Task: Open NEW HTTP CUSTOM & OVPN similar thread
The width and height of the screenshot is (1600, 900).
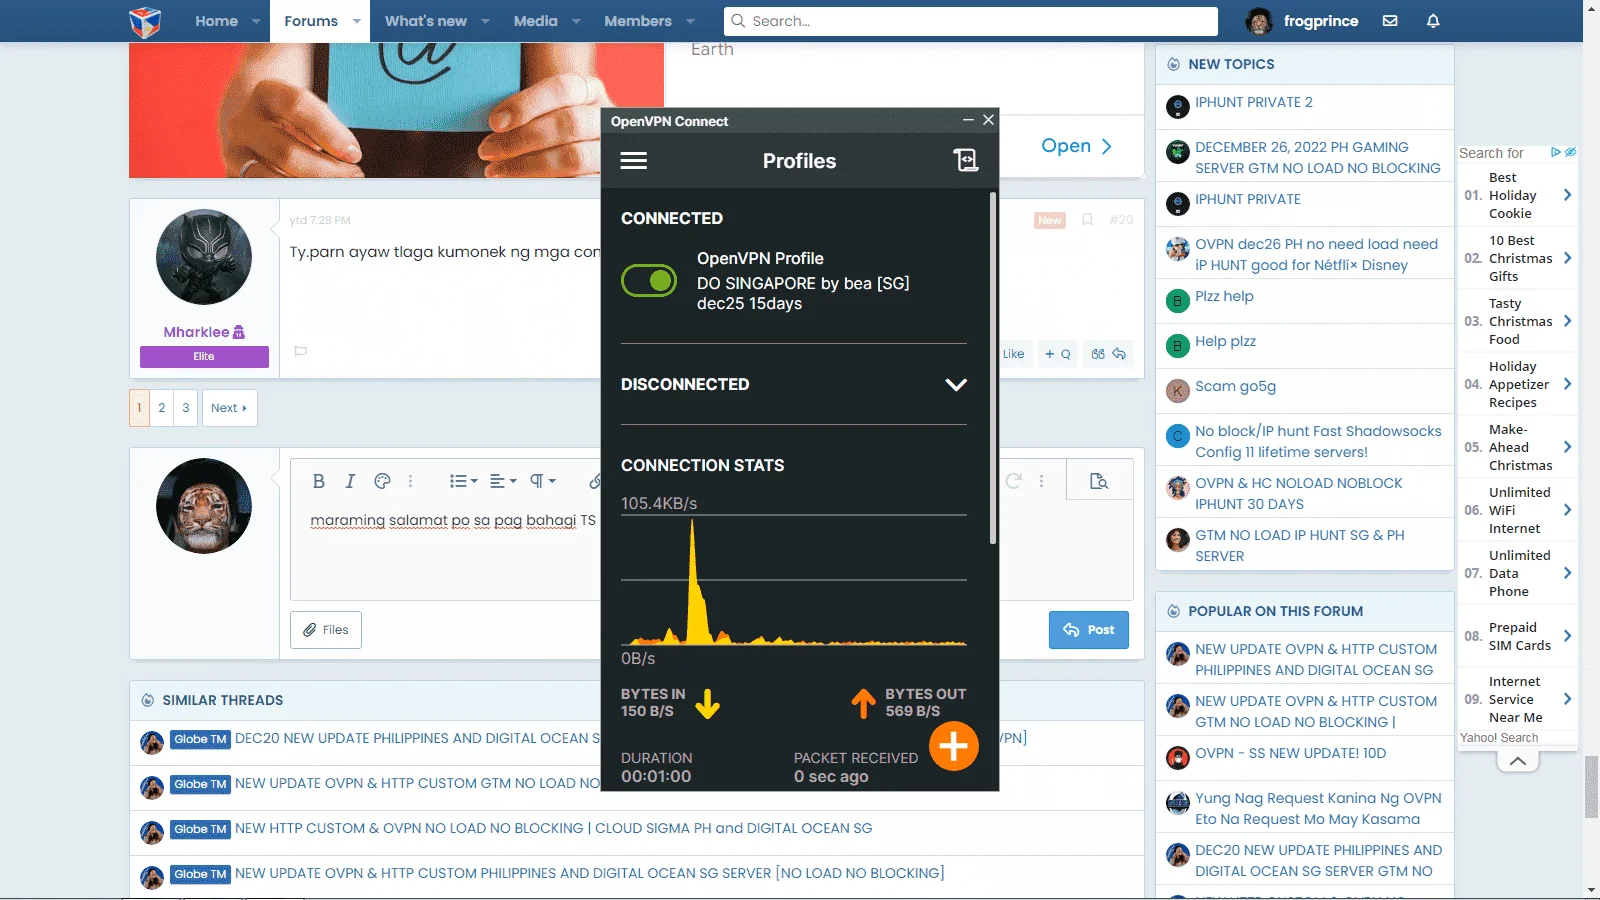Action: [x=553, y=828]
